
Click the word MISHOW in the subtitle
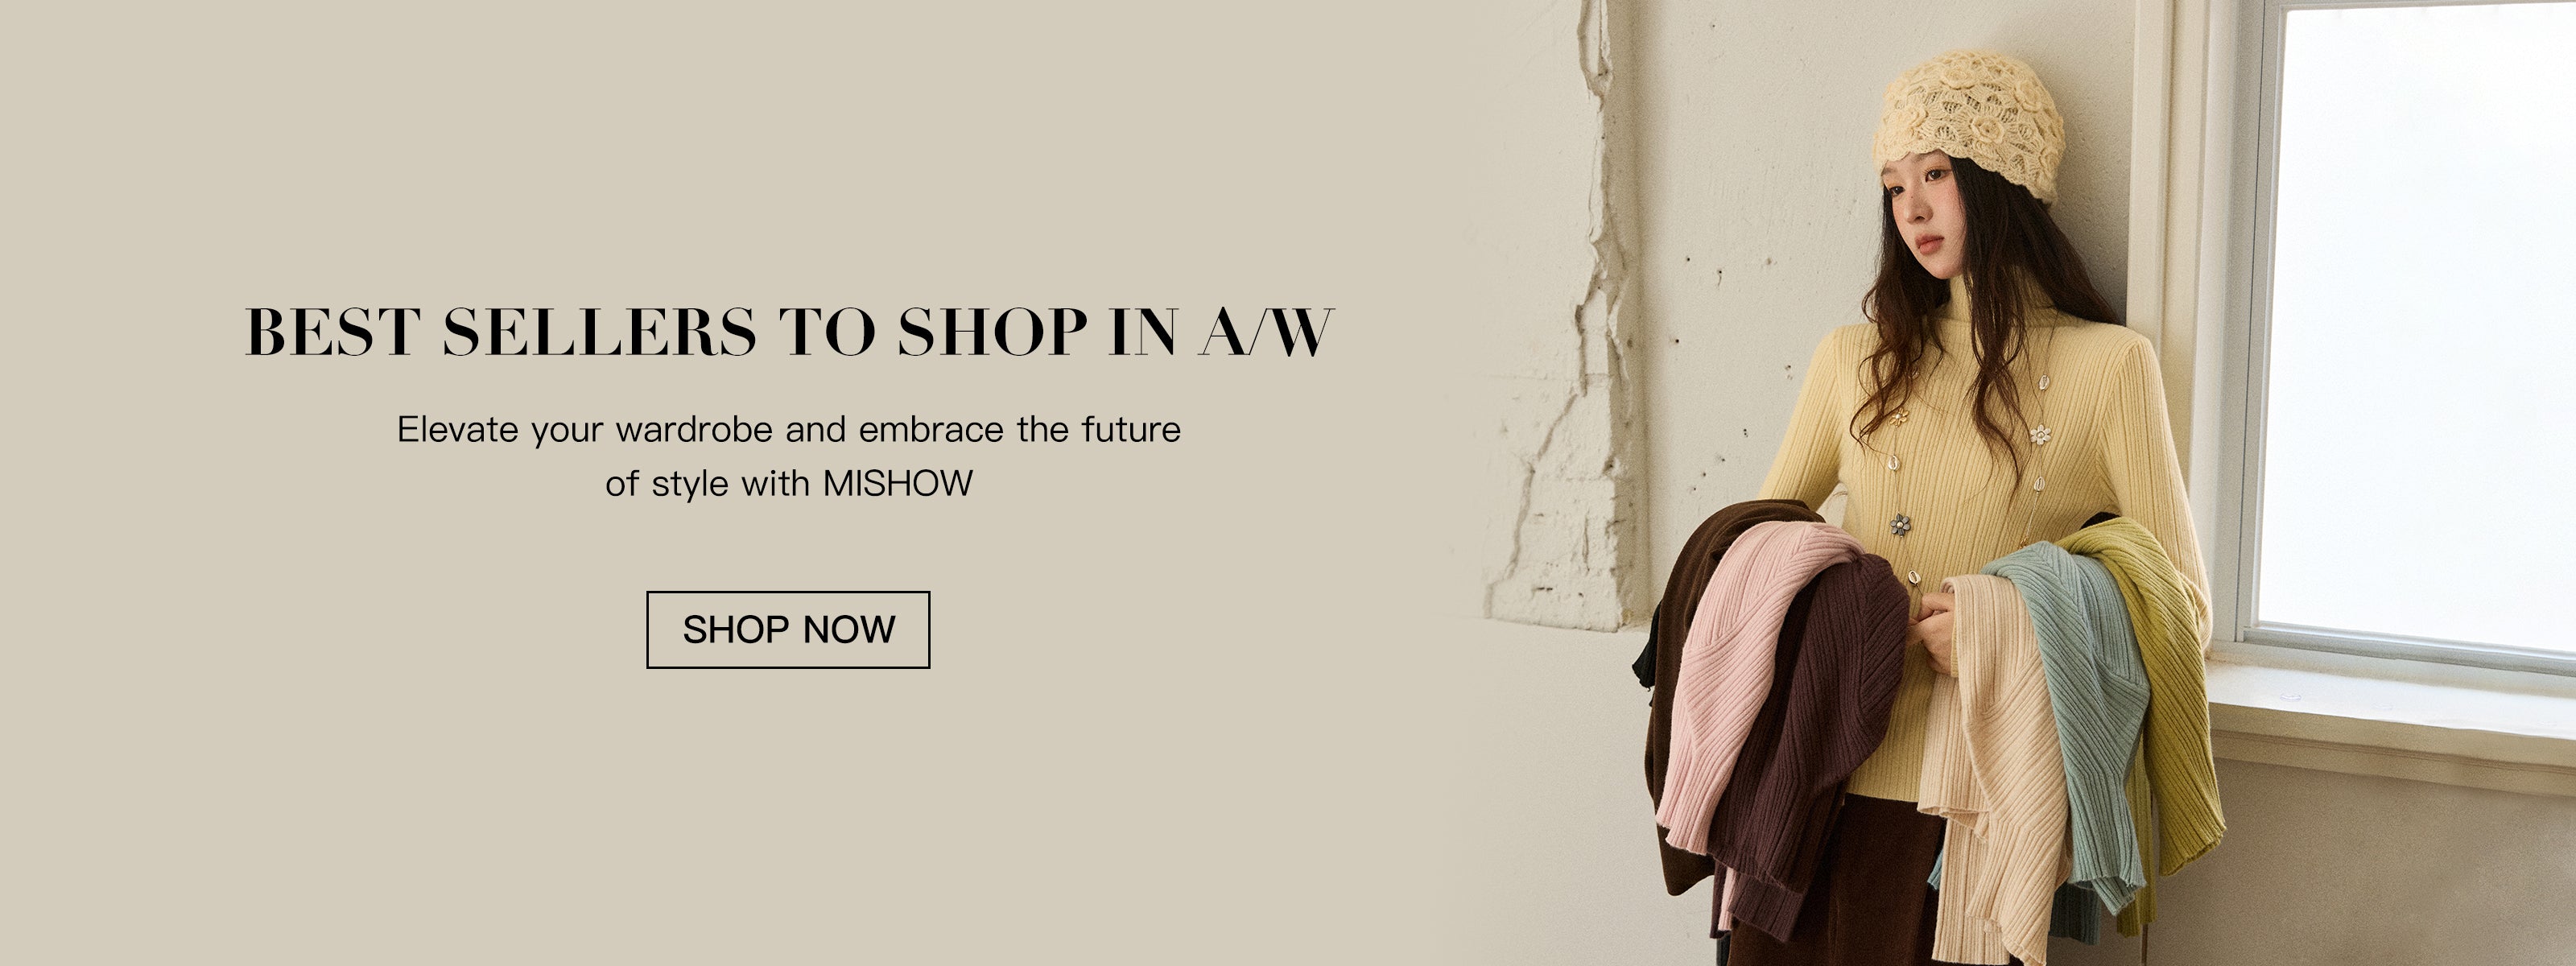click(x=897, y=484)
